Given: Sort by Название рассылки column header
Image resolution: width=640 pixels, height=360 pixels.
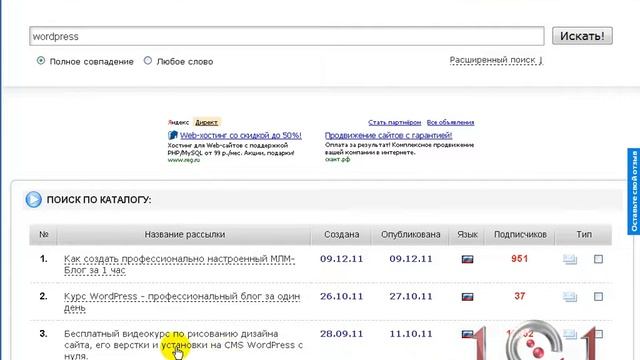Looking at the screenshot, I should pyautogui.click(x=184, y=235).
